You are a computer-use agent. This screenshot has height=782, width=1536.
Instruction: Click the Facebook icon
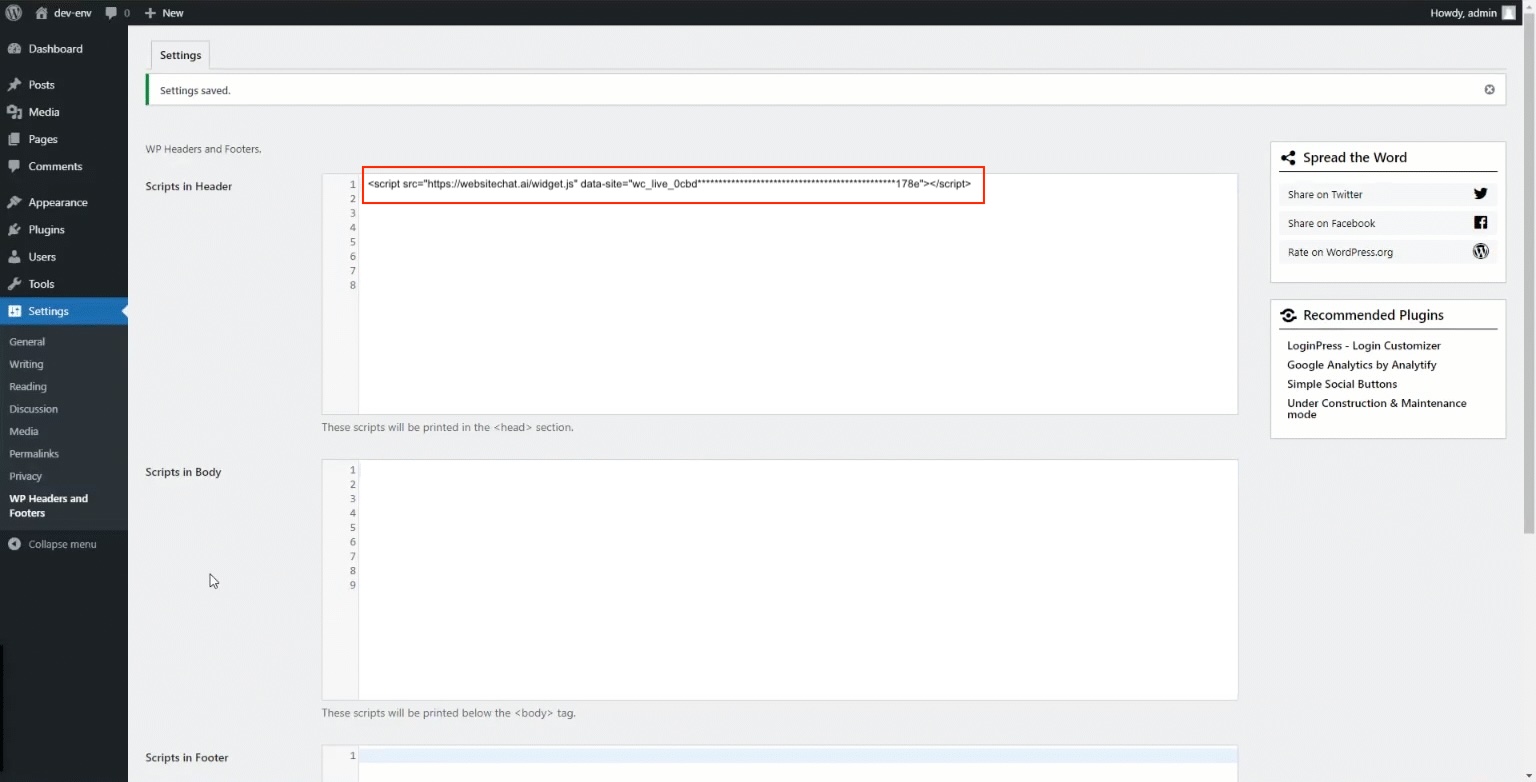[1480, 223]
